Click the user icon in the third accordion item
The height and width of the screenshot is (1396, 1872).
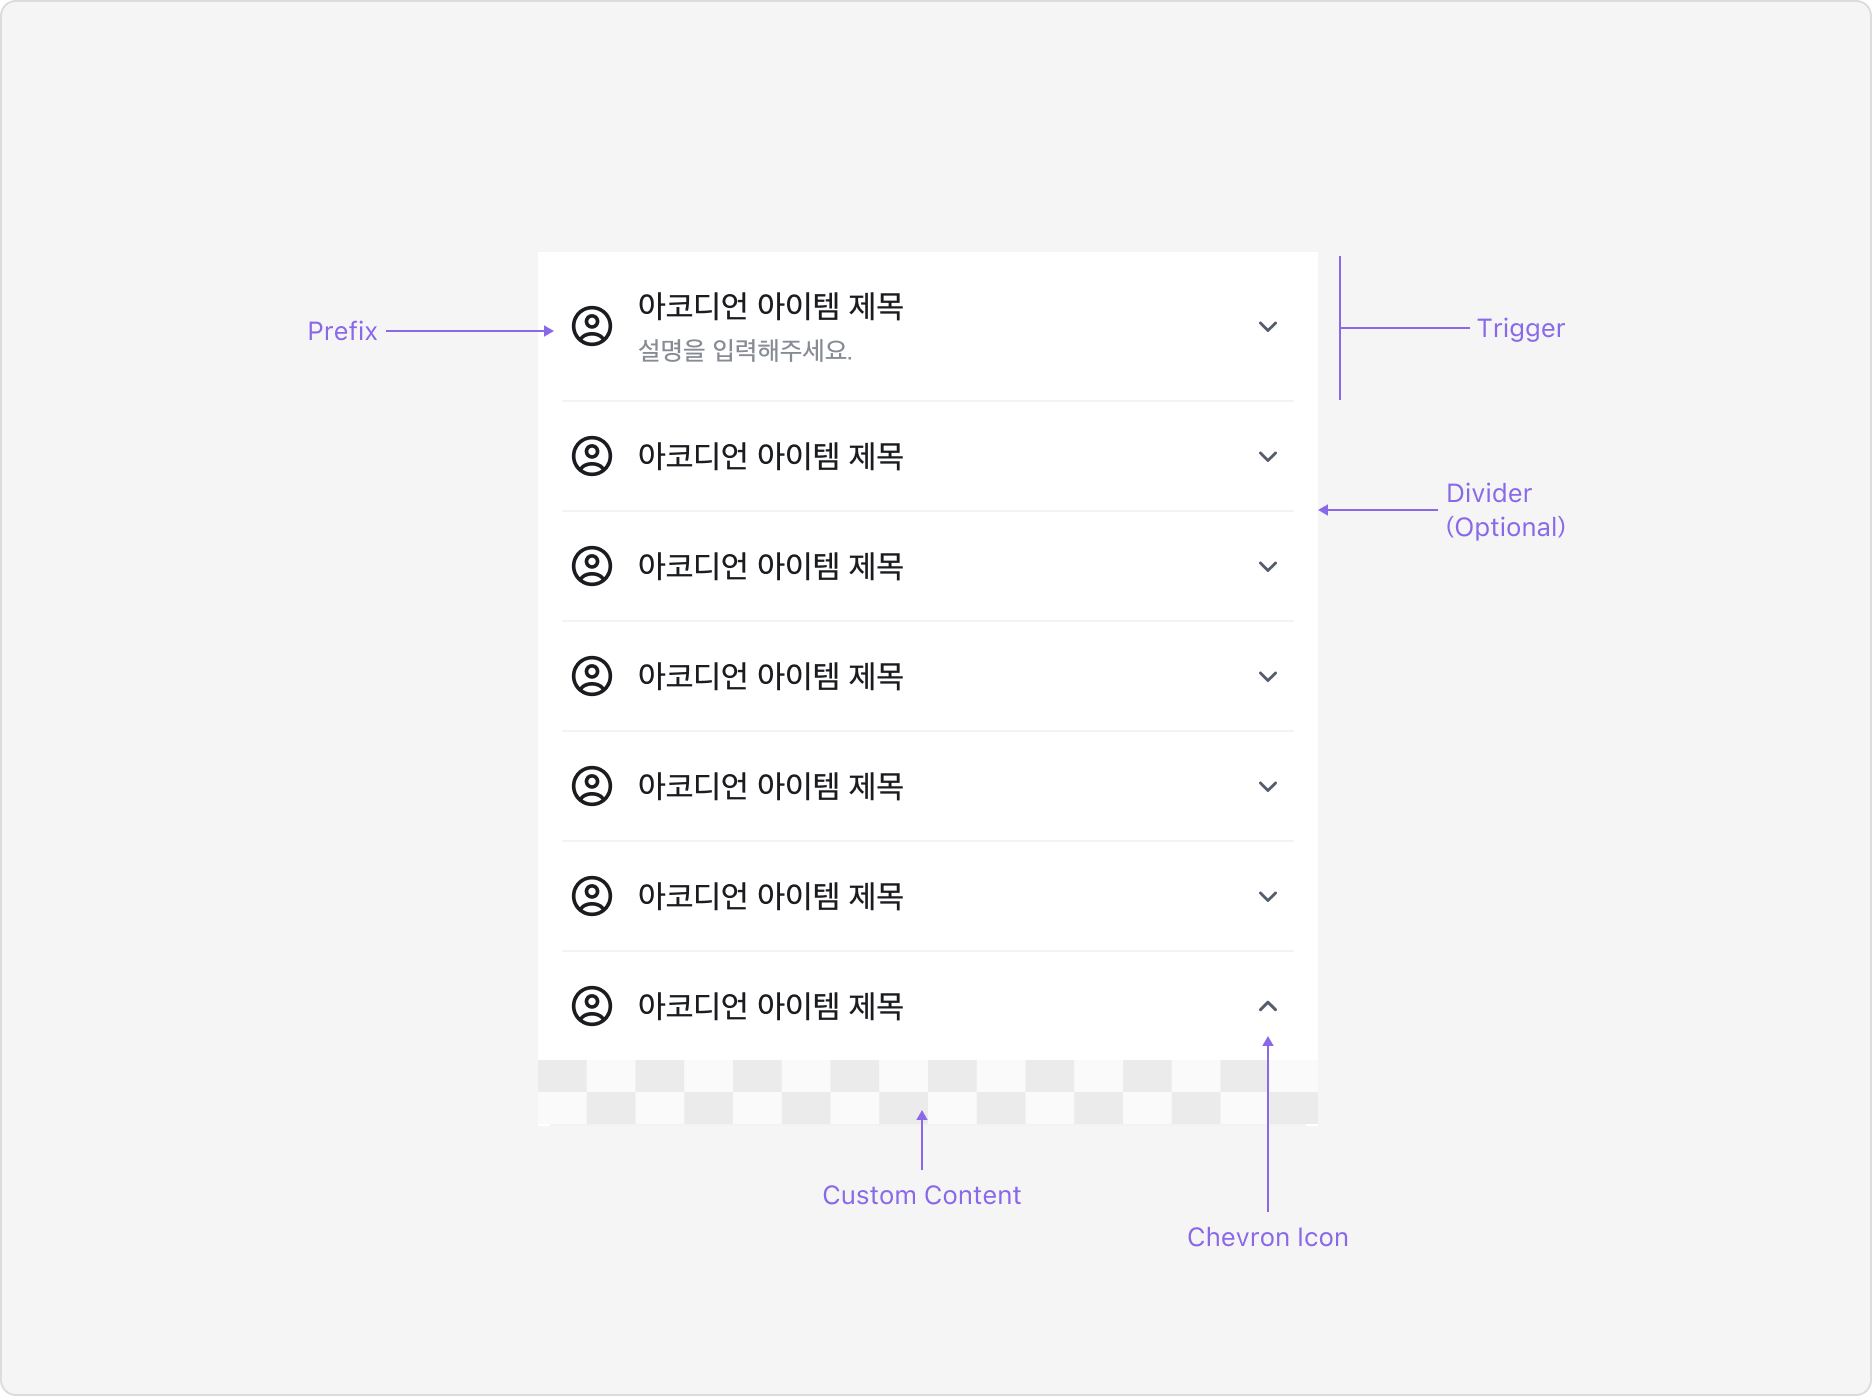pyautogui.click(x=592, y=567)
